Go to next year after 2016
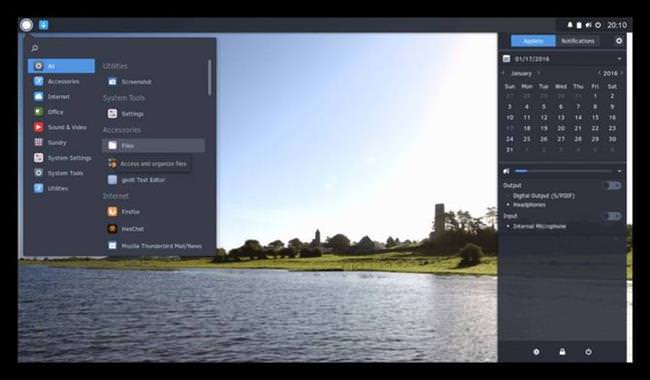 pyautogui.click(x=621, y=73)
